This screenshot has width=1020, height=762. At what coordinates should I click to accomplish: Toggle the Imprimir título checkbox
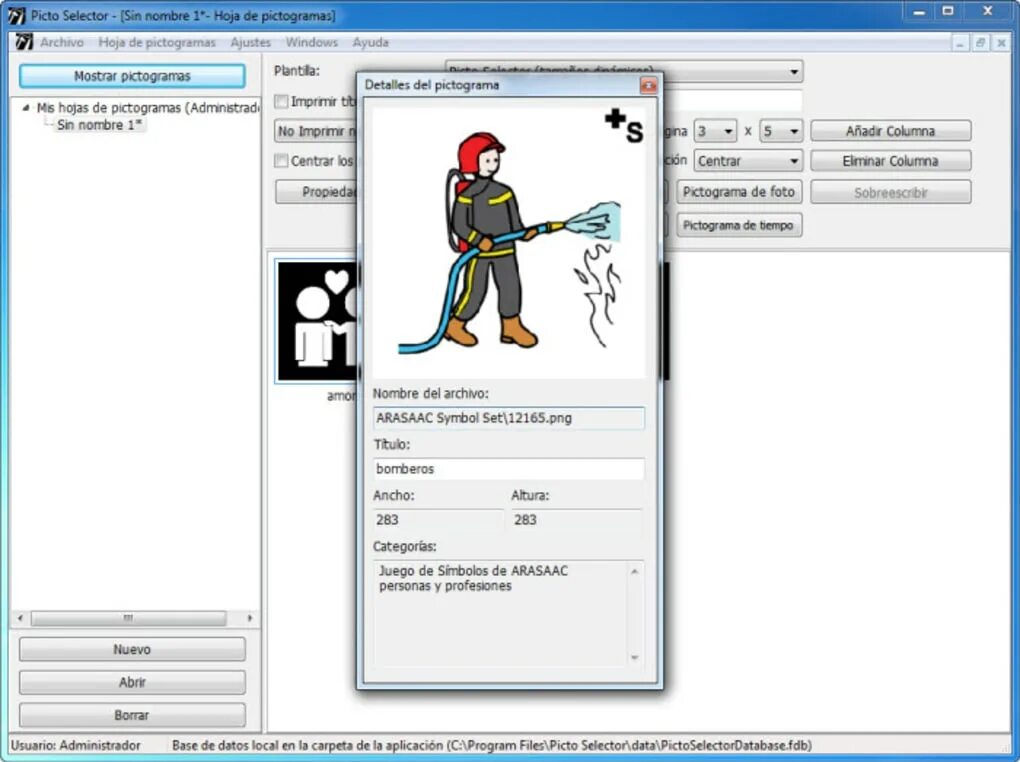(281, 102)
